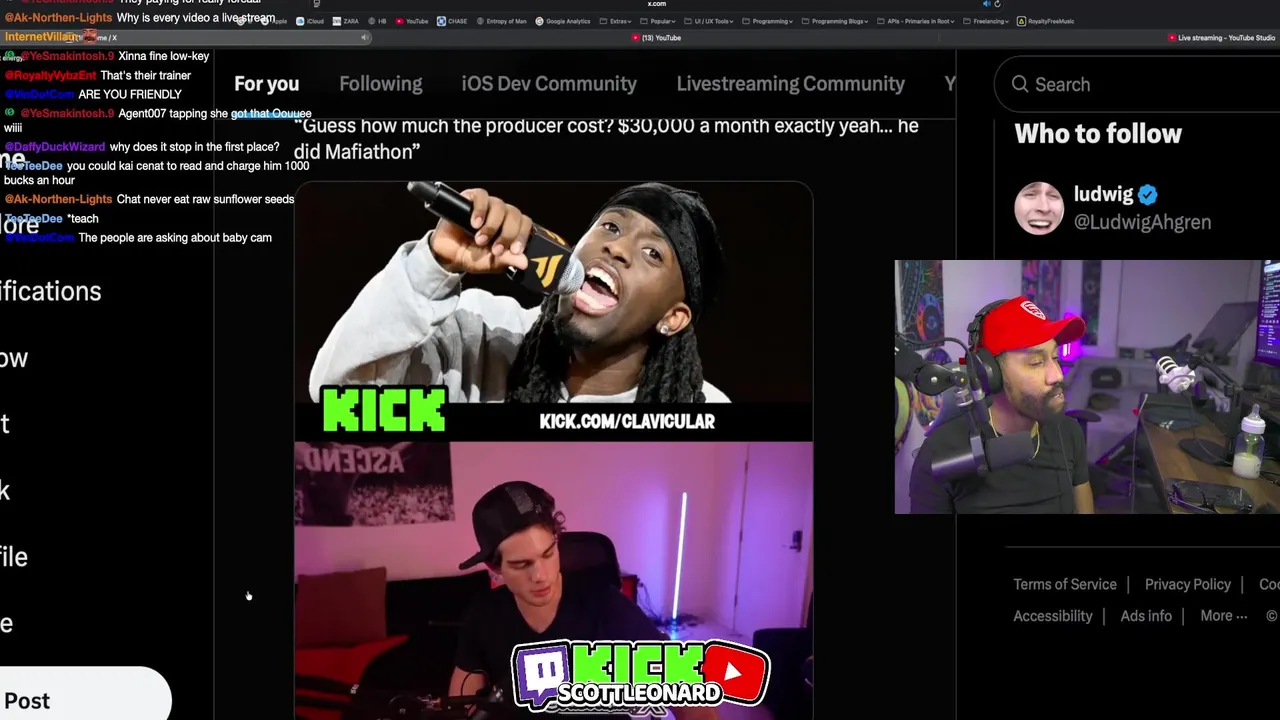The image size is (1280, 720).
Task: Click the X Search input field
Action: click(1138, 84)
